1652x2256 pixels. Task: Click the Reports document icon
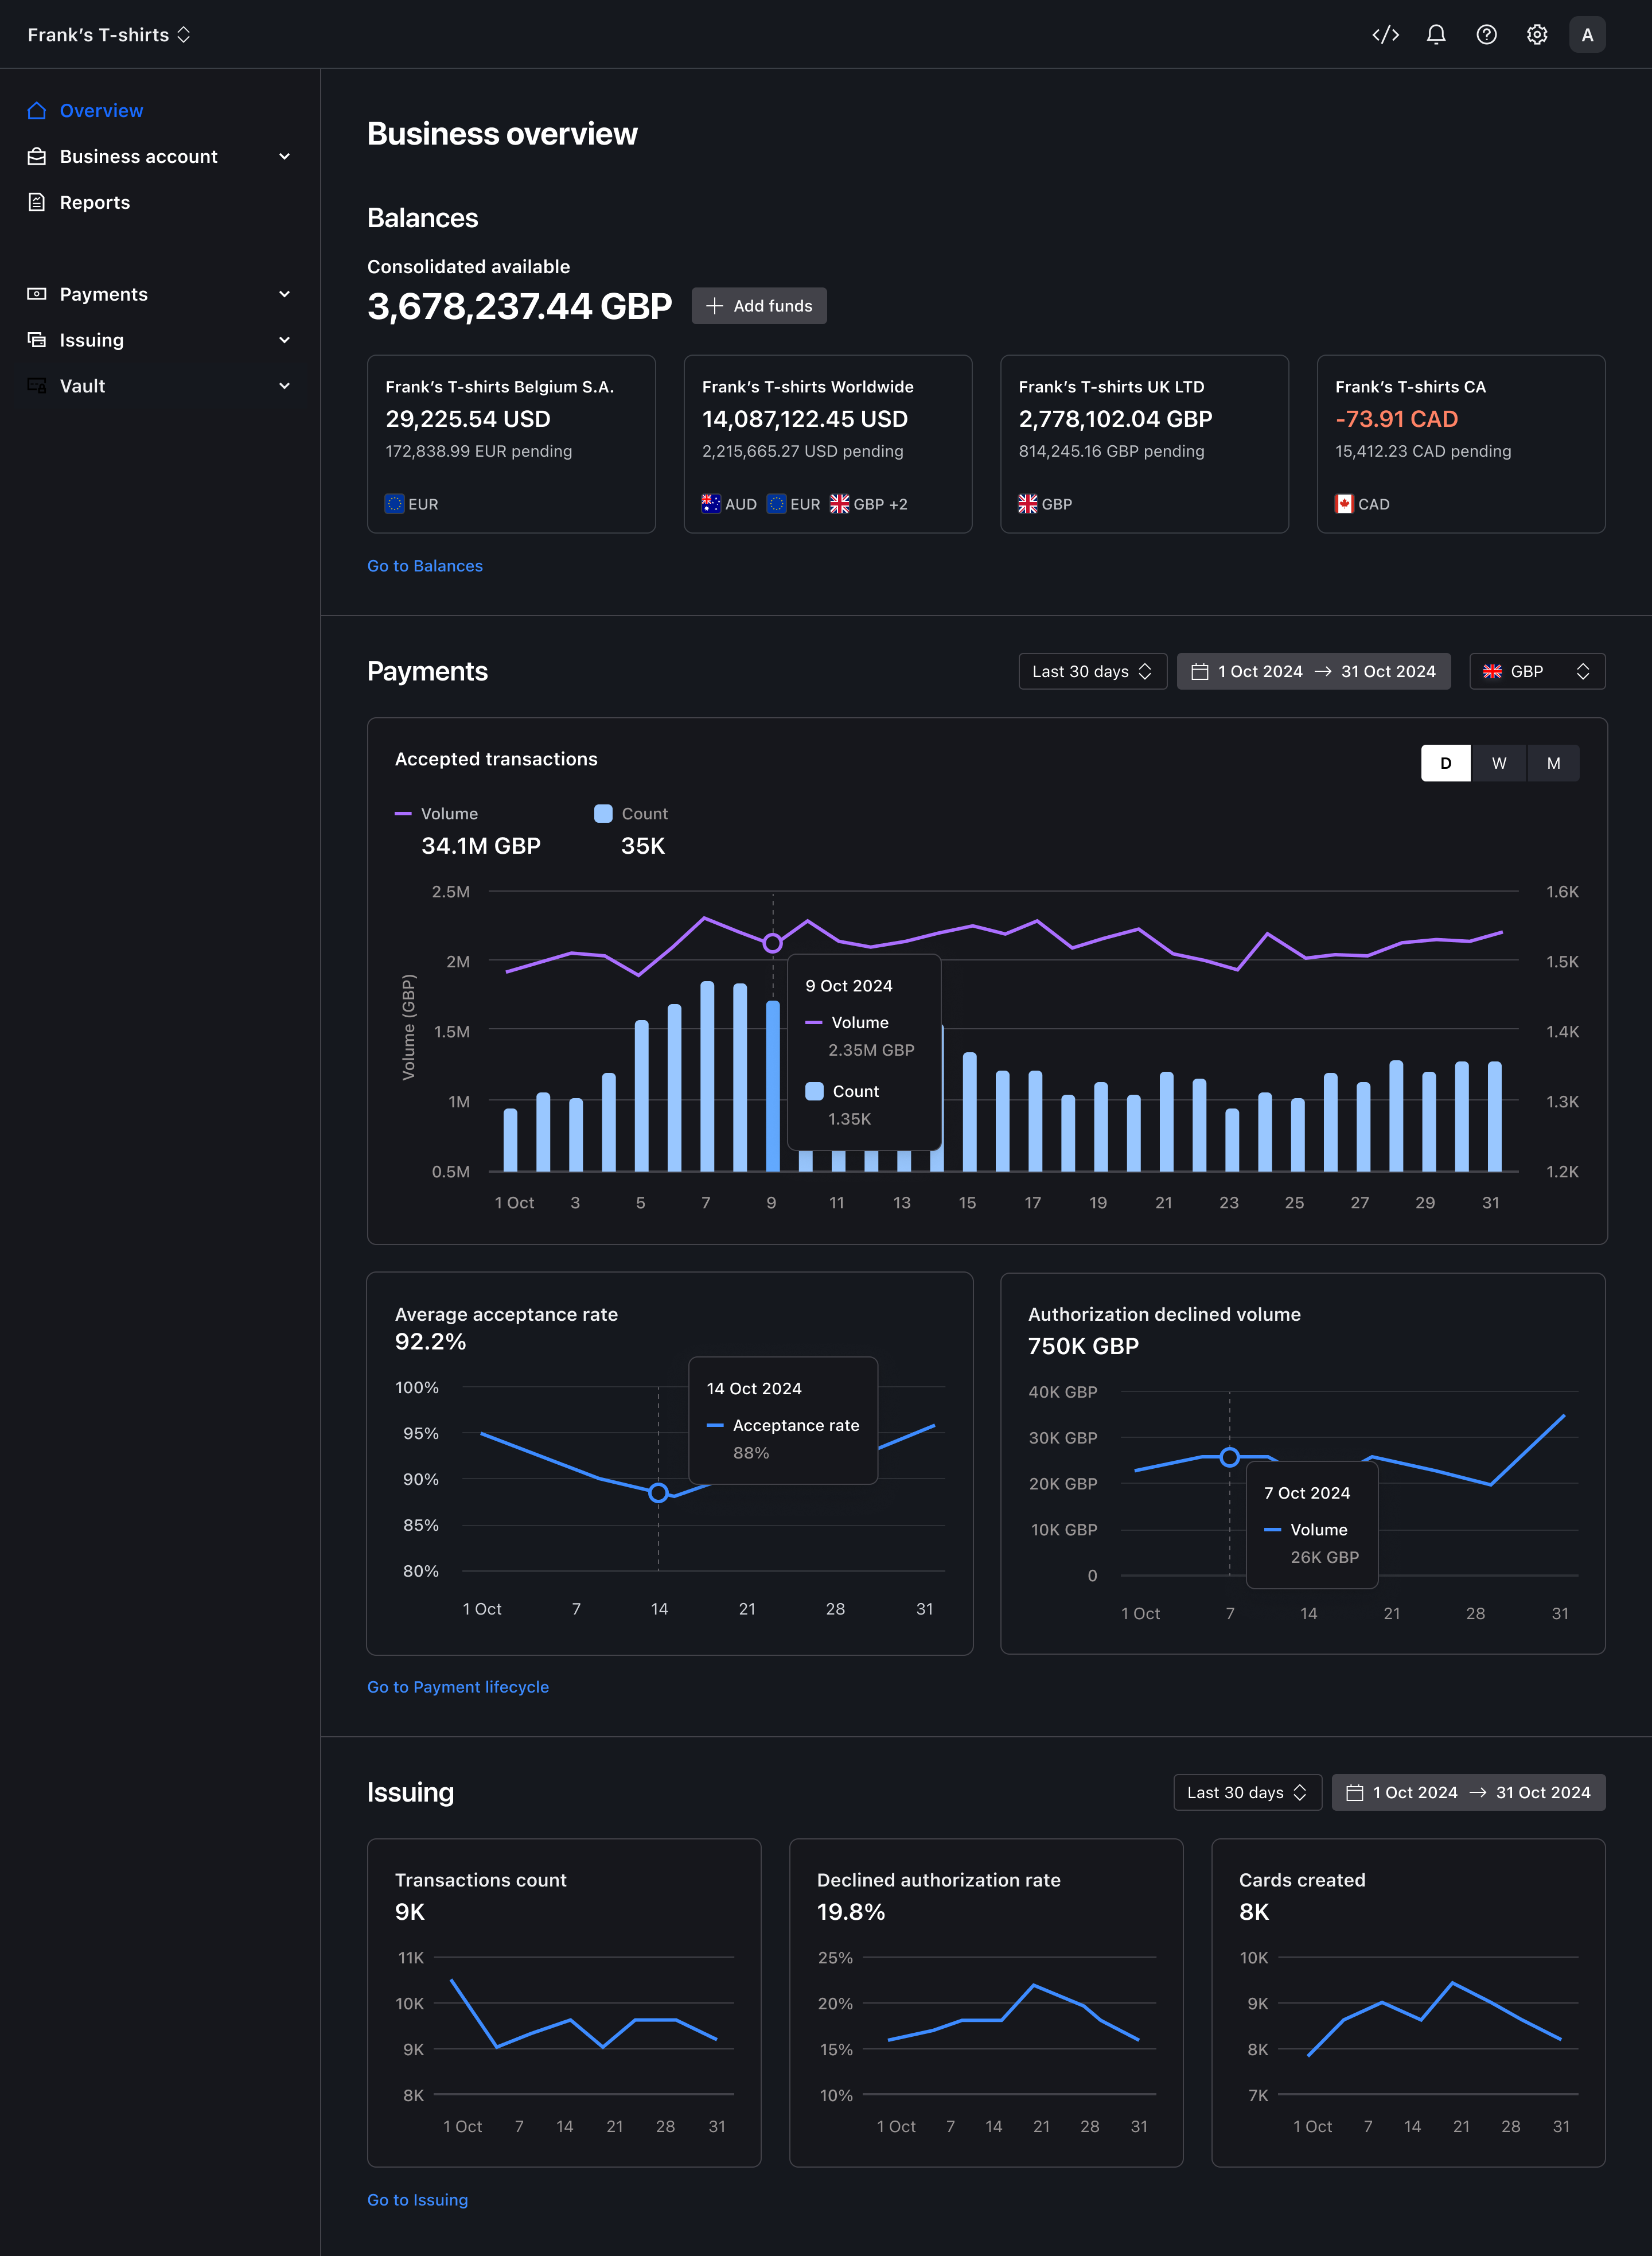click(x=37, y=202)
